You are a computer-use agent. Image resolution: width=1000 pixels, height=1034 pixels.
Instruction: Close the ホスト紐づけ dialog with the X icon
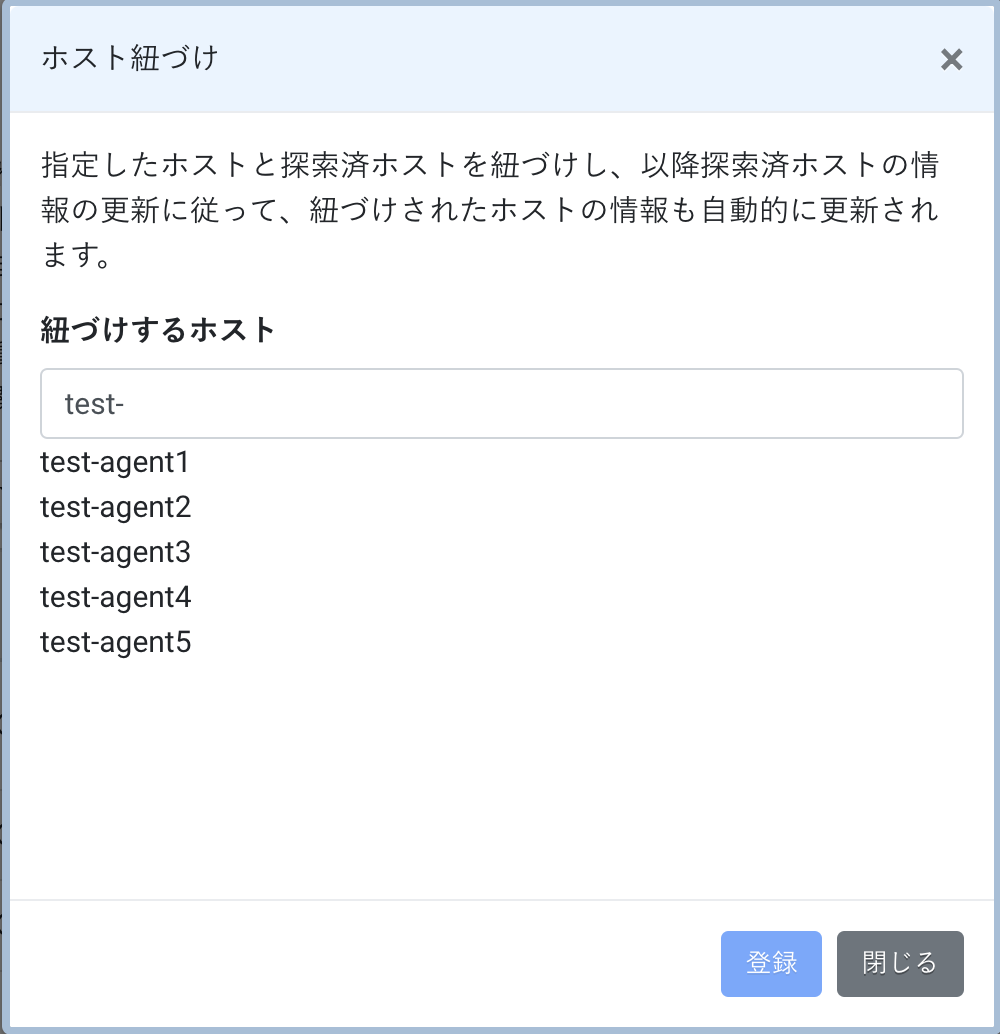[x=951, y=59]
